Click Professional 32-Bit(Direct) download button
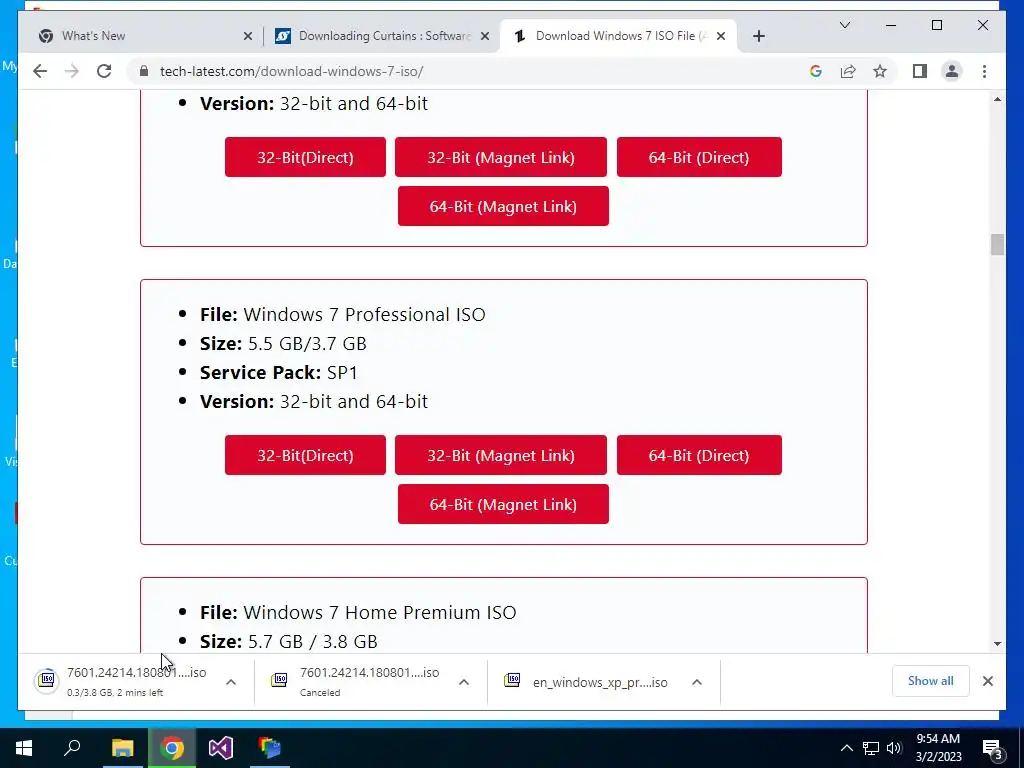1024x768 pixels. click(305, 455)
